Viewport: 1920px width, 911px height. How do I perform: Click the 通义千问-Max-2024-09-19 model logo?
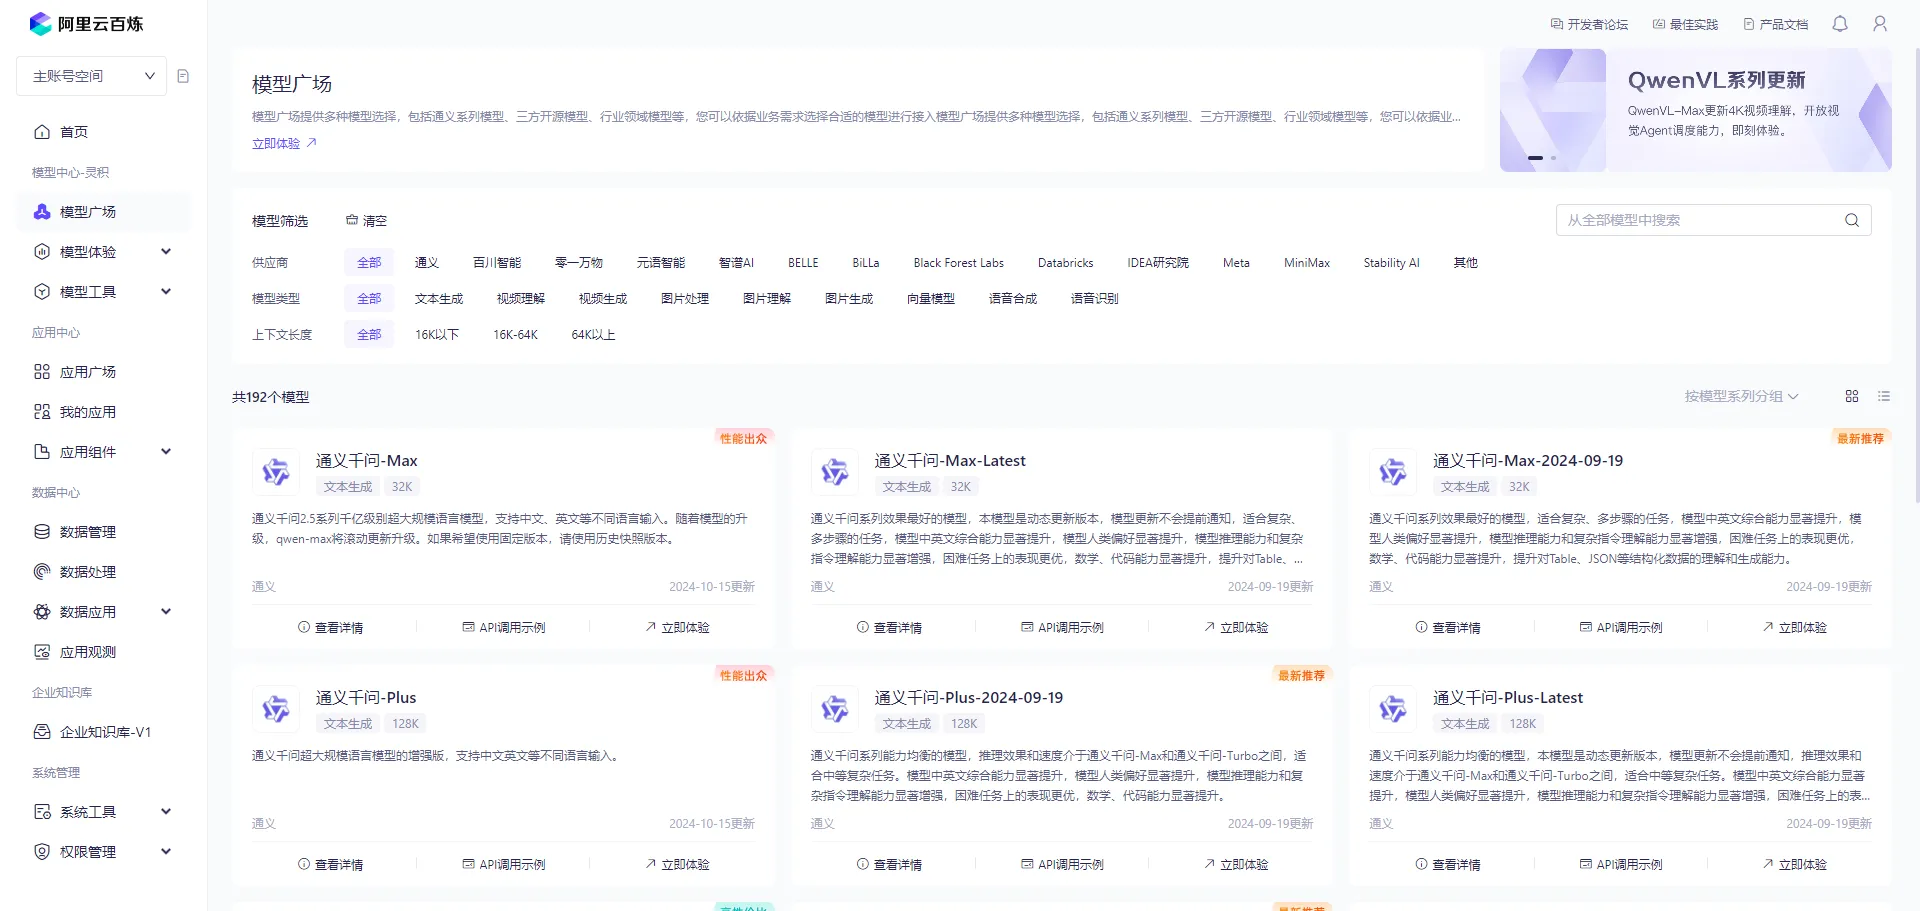pos(1393,472)
